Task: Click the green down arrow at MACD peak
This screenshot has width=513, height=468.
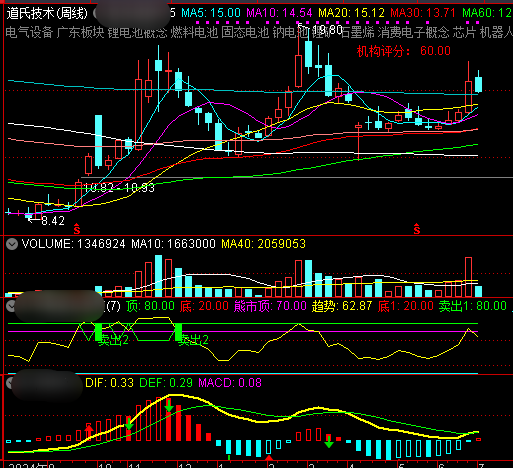Action: click(x=169, y=405)
